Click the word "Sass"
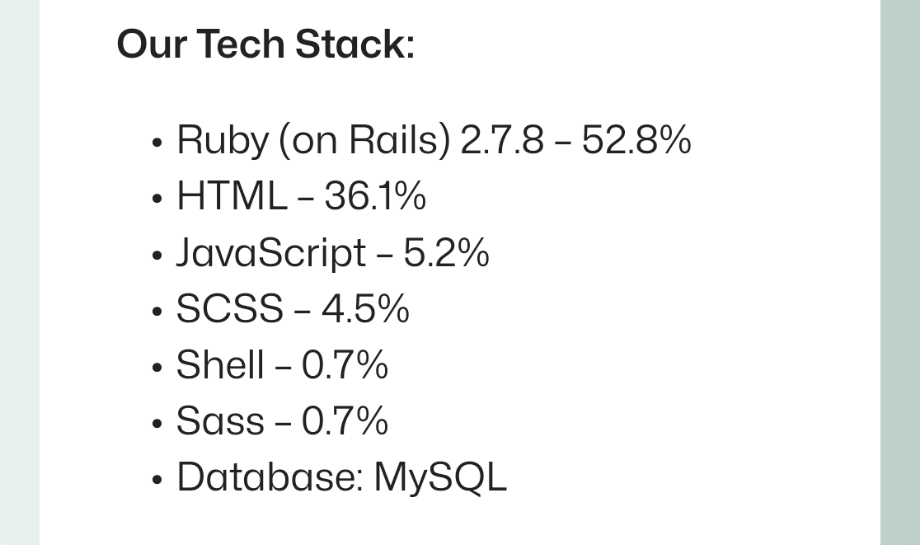 [220, 421]
